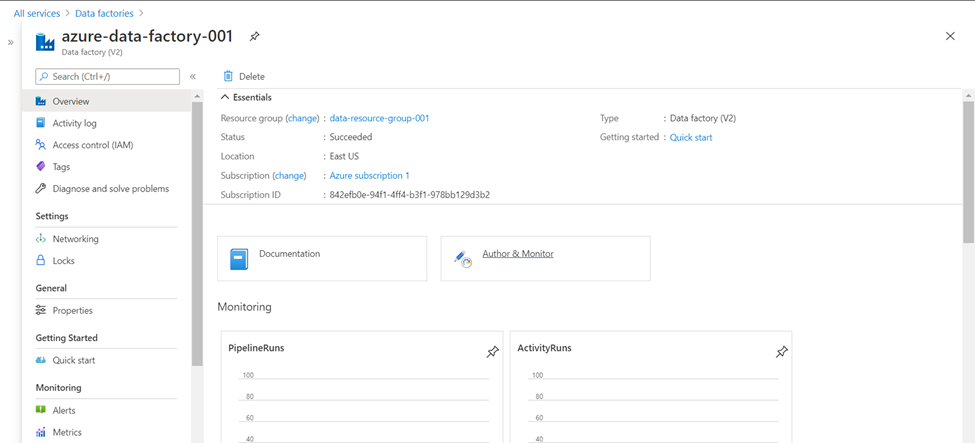Open Access control (IAM) icon
This screenshot has height=443, width=975.
41,145
